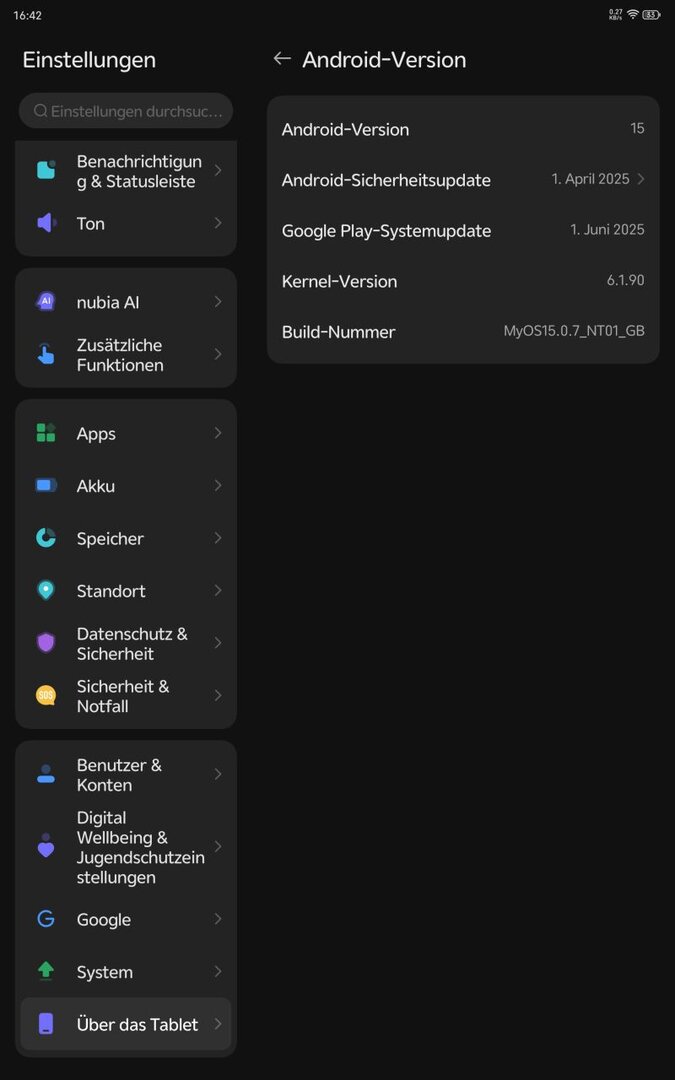Expand the Benutzer & Konten chevron

(217, 775)
